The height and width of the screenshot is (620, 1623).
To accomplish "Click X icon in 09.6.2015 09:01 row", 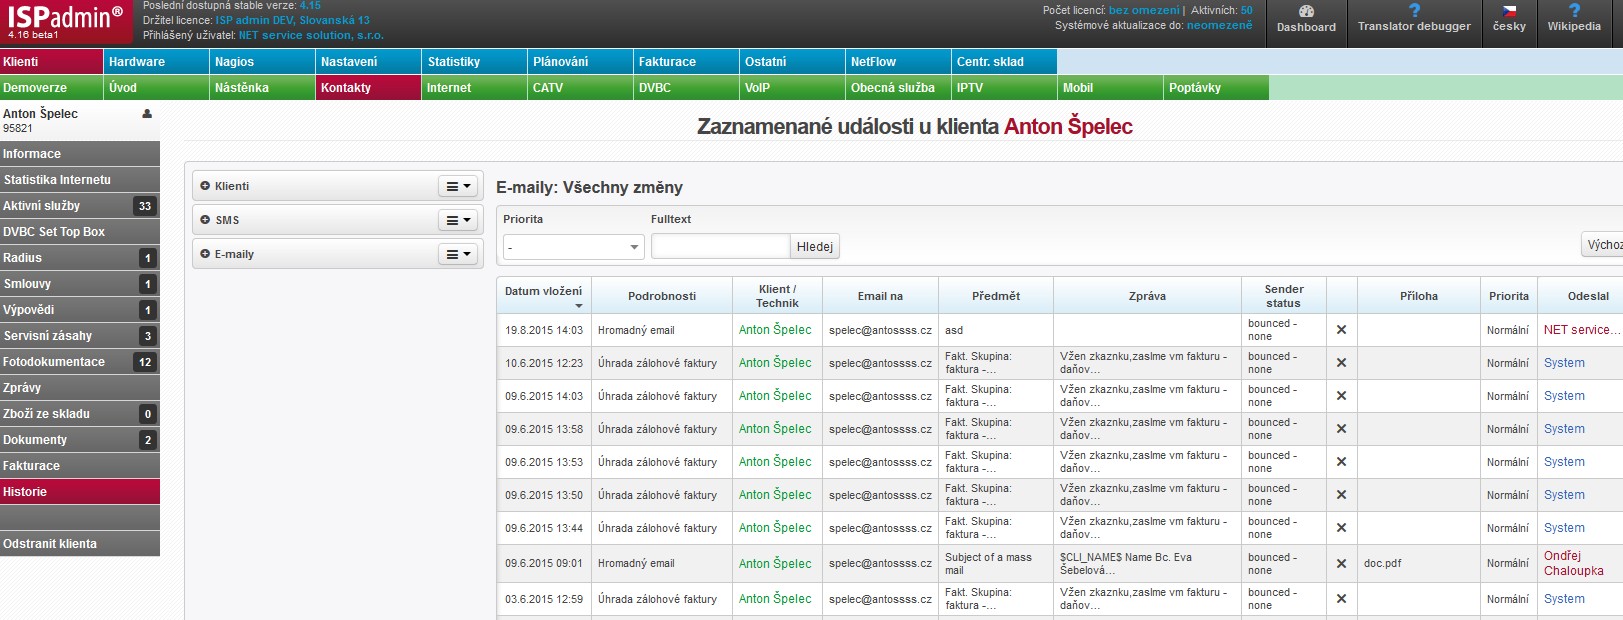I will click(x=1341, y=564).
